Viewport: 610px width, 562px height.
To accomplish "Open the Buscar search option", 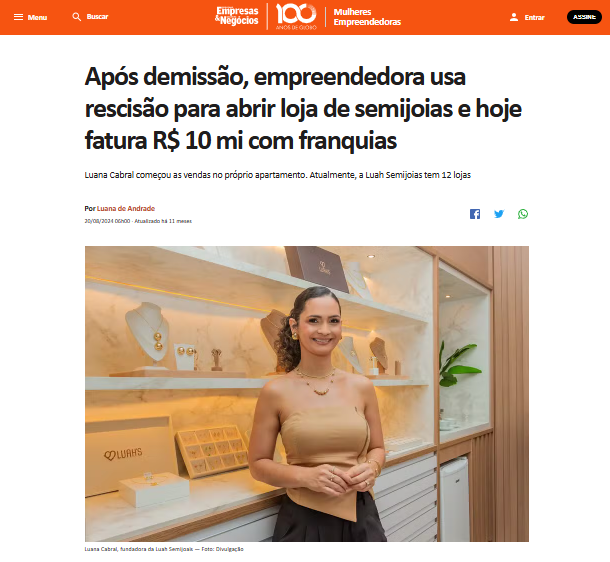I will pos(97,17).
